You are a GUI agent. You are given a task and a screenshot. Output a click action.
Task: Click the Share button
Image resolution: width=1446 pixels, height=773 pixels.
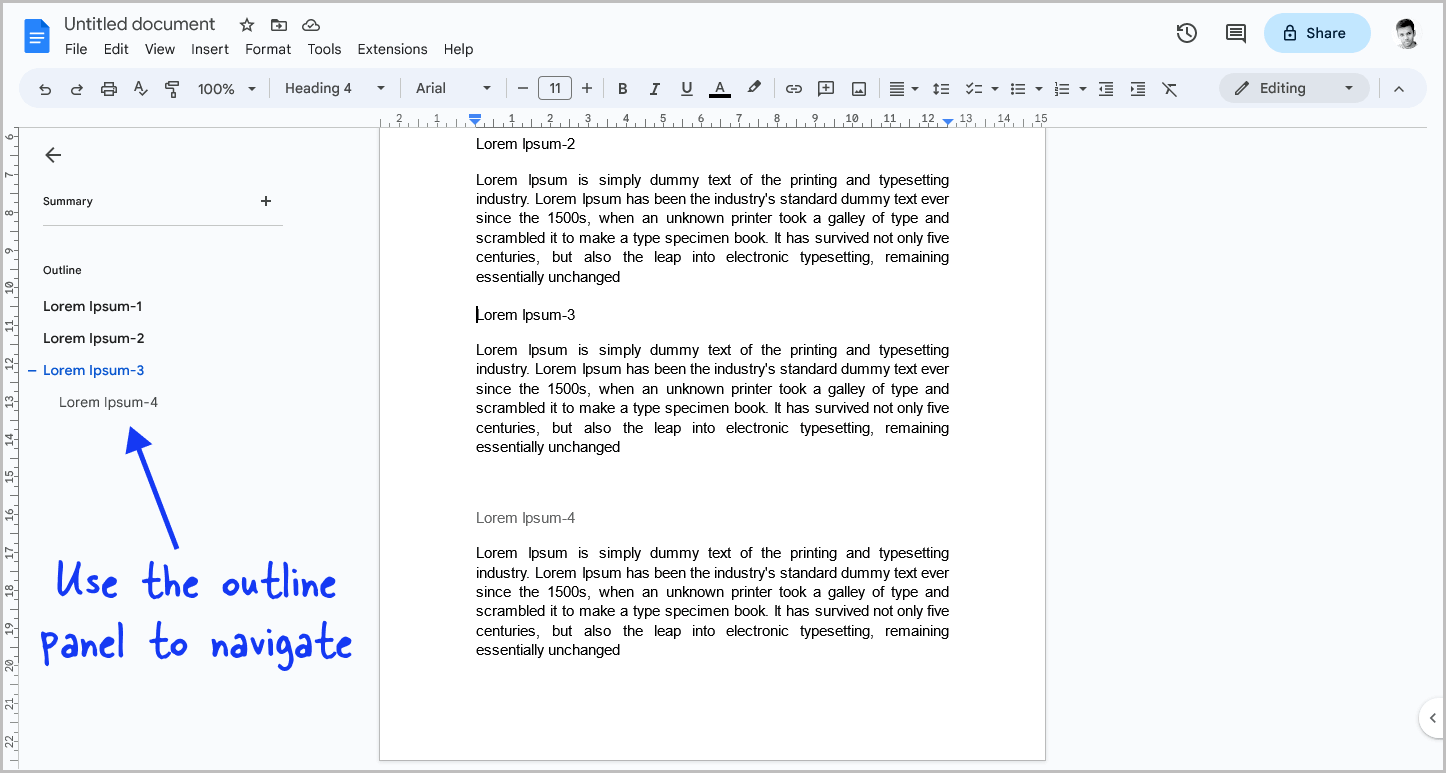click(1317, 33)
